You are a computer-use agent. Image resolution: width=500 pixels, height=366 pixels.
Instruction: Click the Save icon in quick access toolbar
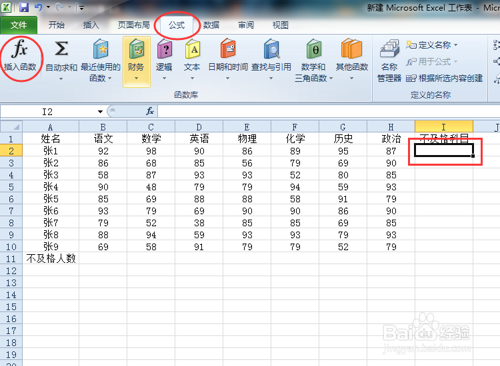pos(24,7)
